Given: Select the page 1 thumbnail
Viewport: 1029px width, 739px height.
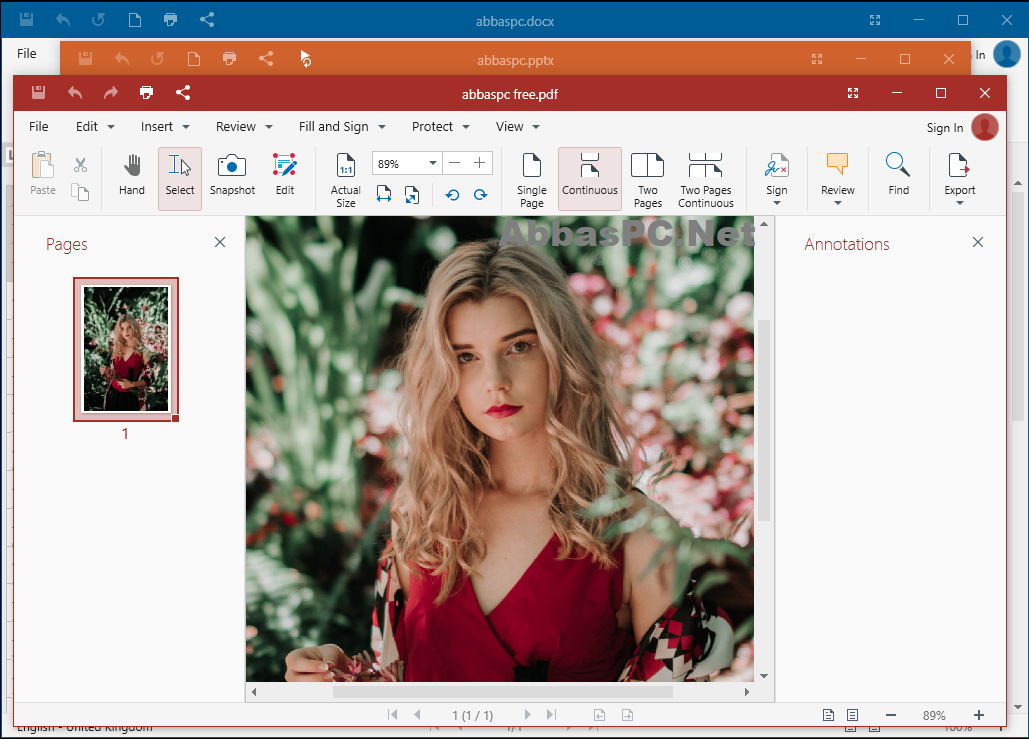Looking at the screenshot, I should [126, 349].
